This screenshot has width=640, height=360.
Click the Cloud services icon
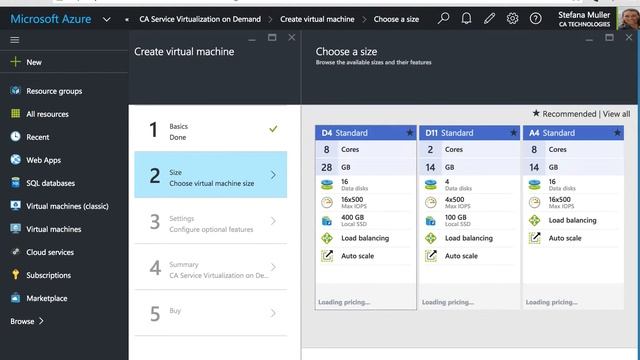16,251
